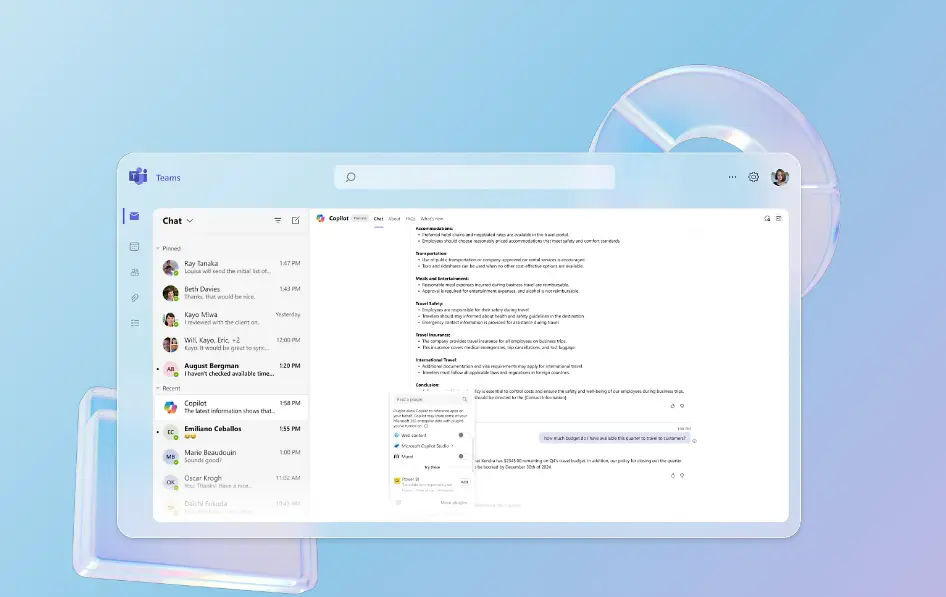Toggle the Web content plugin switch
Screen dimensions: 946x597
coord(461,435)
